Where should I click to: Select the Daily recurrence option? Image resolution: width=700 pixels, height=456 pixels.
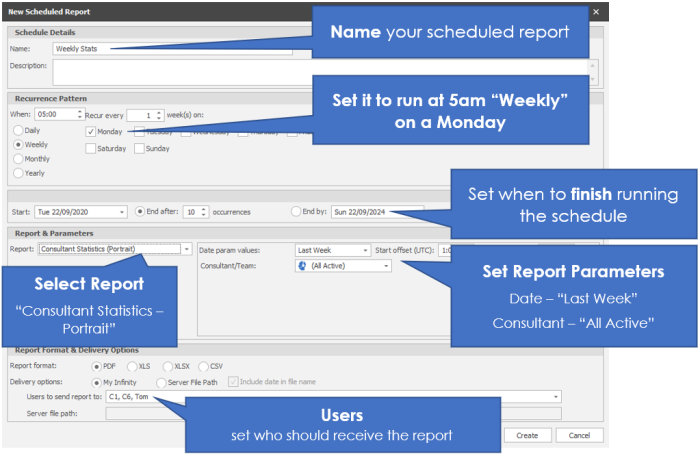(19, 130)
